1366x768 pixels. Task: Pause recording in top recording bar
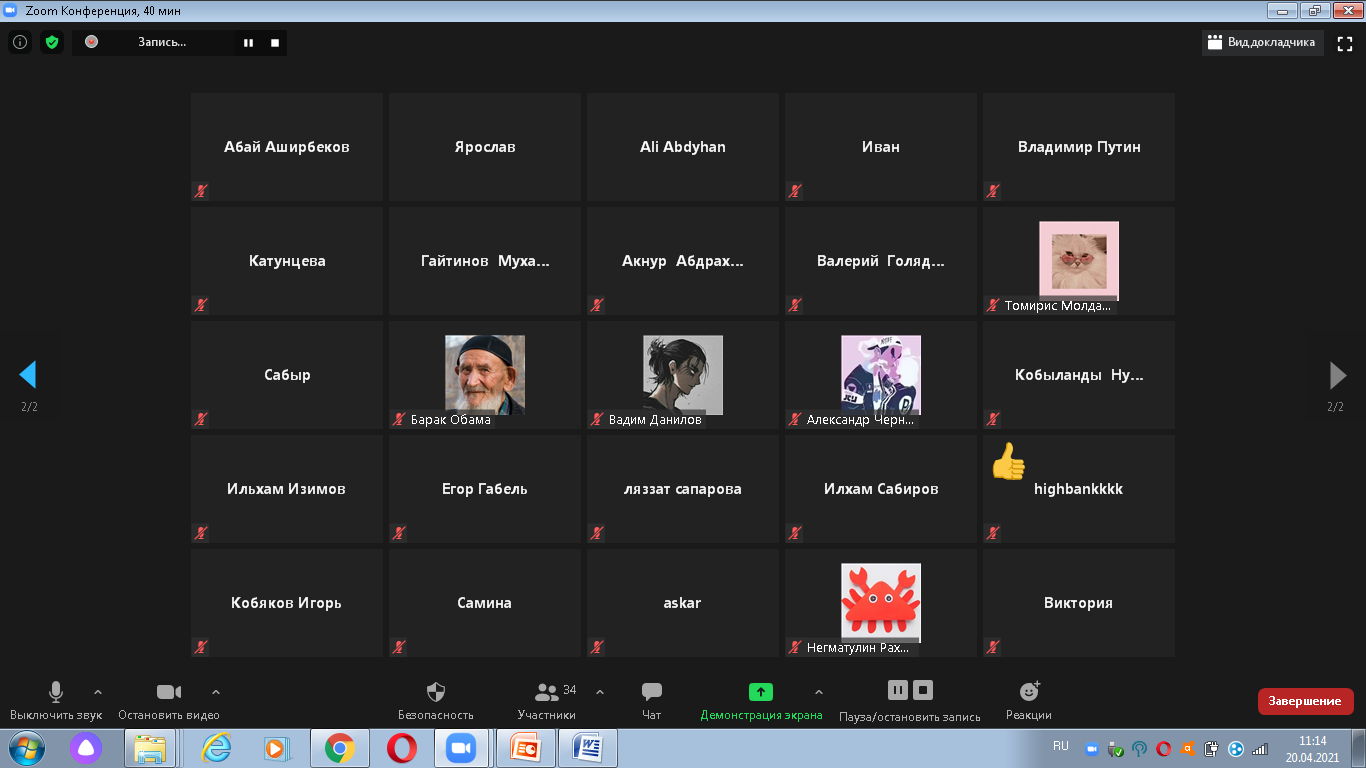(x=248, y=43)
